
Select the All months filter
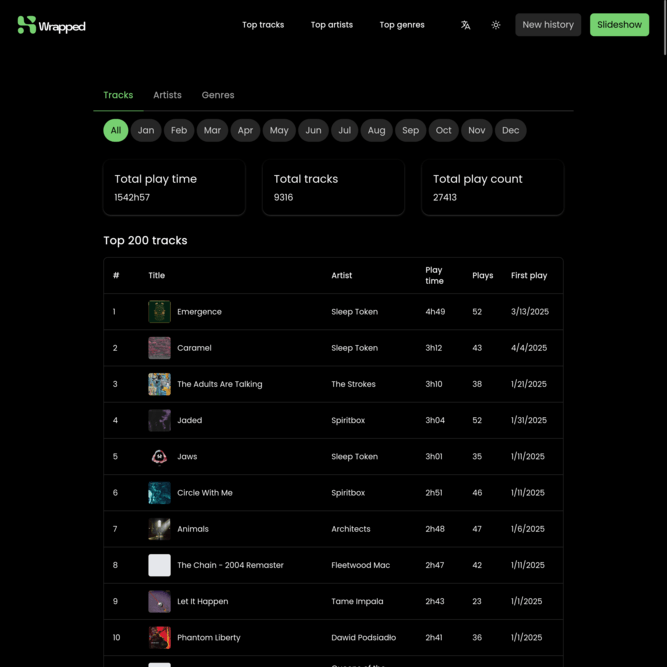pos(116,130)
